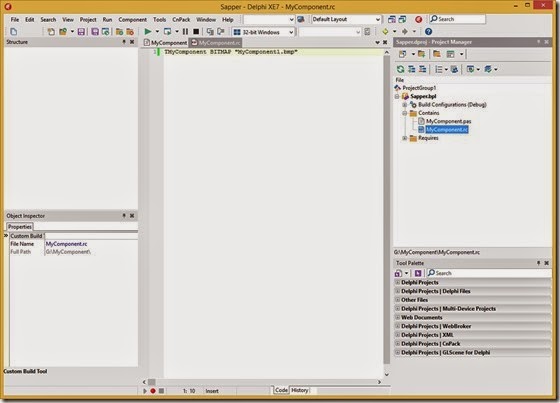Switch to the MyComponent editor tab
Image resolution: width=560 pixels, height=403 pixels.
(x=165, y=43)
